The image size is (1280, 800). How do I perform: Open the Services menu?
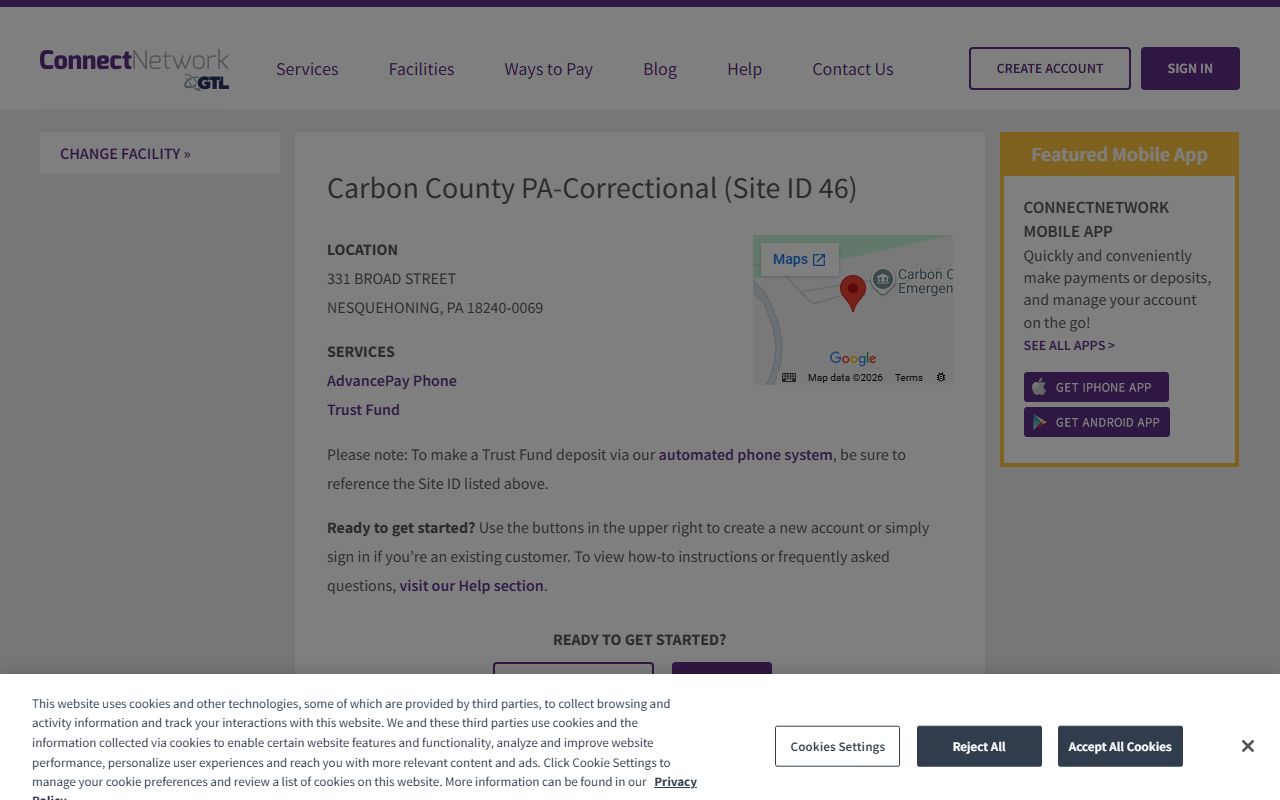pyautogui.click(x=307, y=69)
